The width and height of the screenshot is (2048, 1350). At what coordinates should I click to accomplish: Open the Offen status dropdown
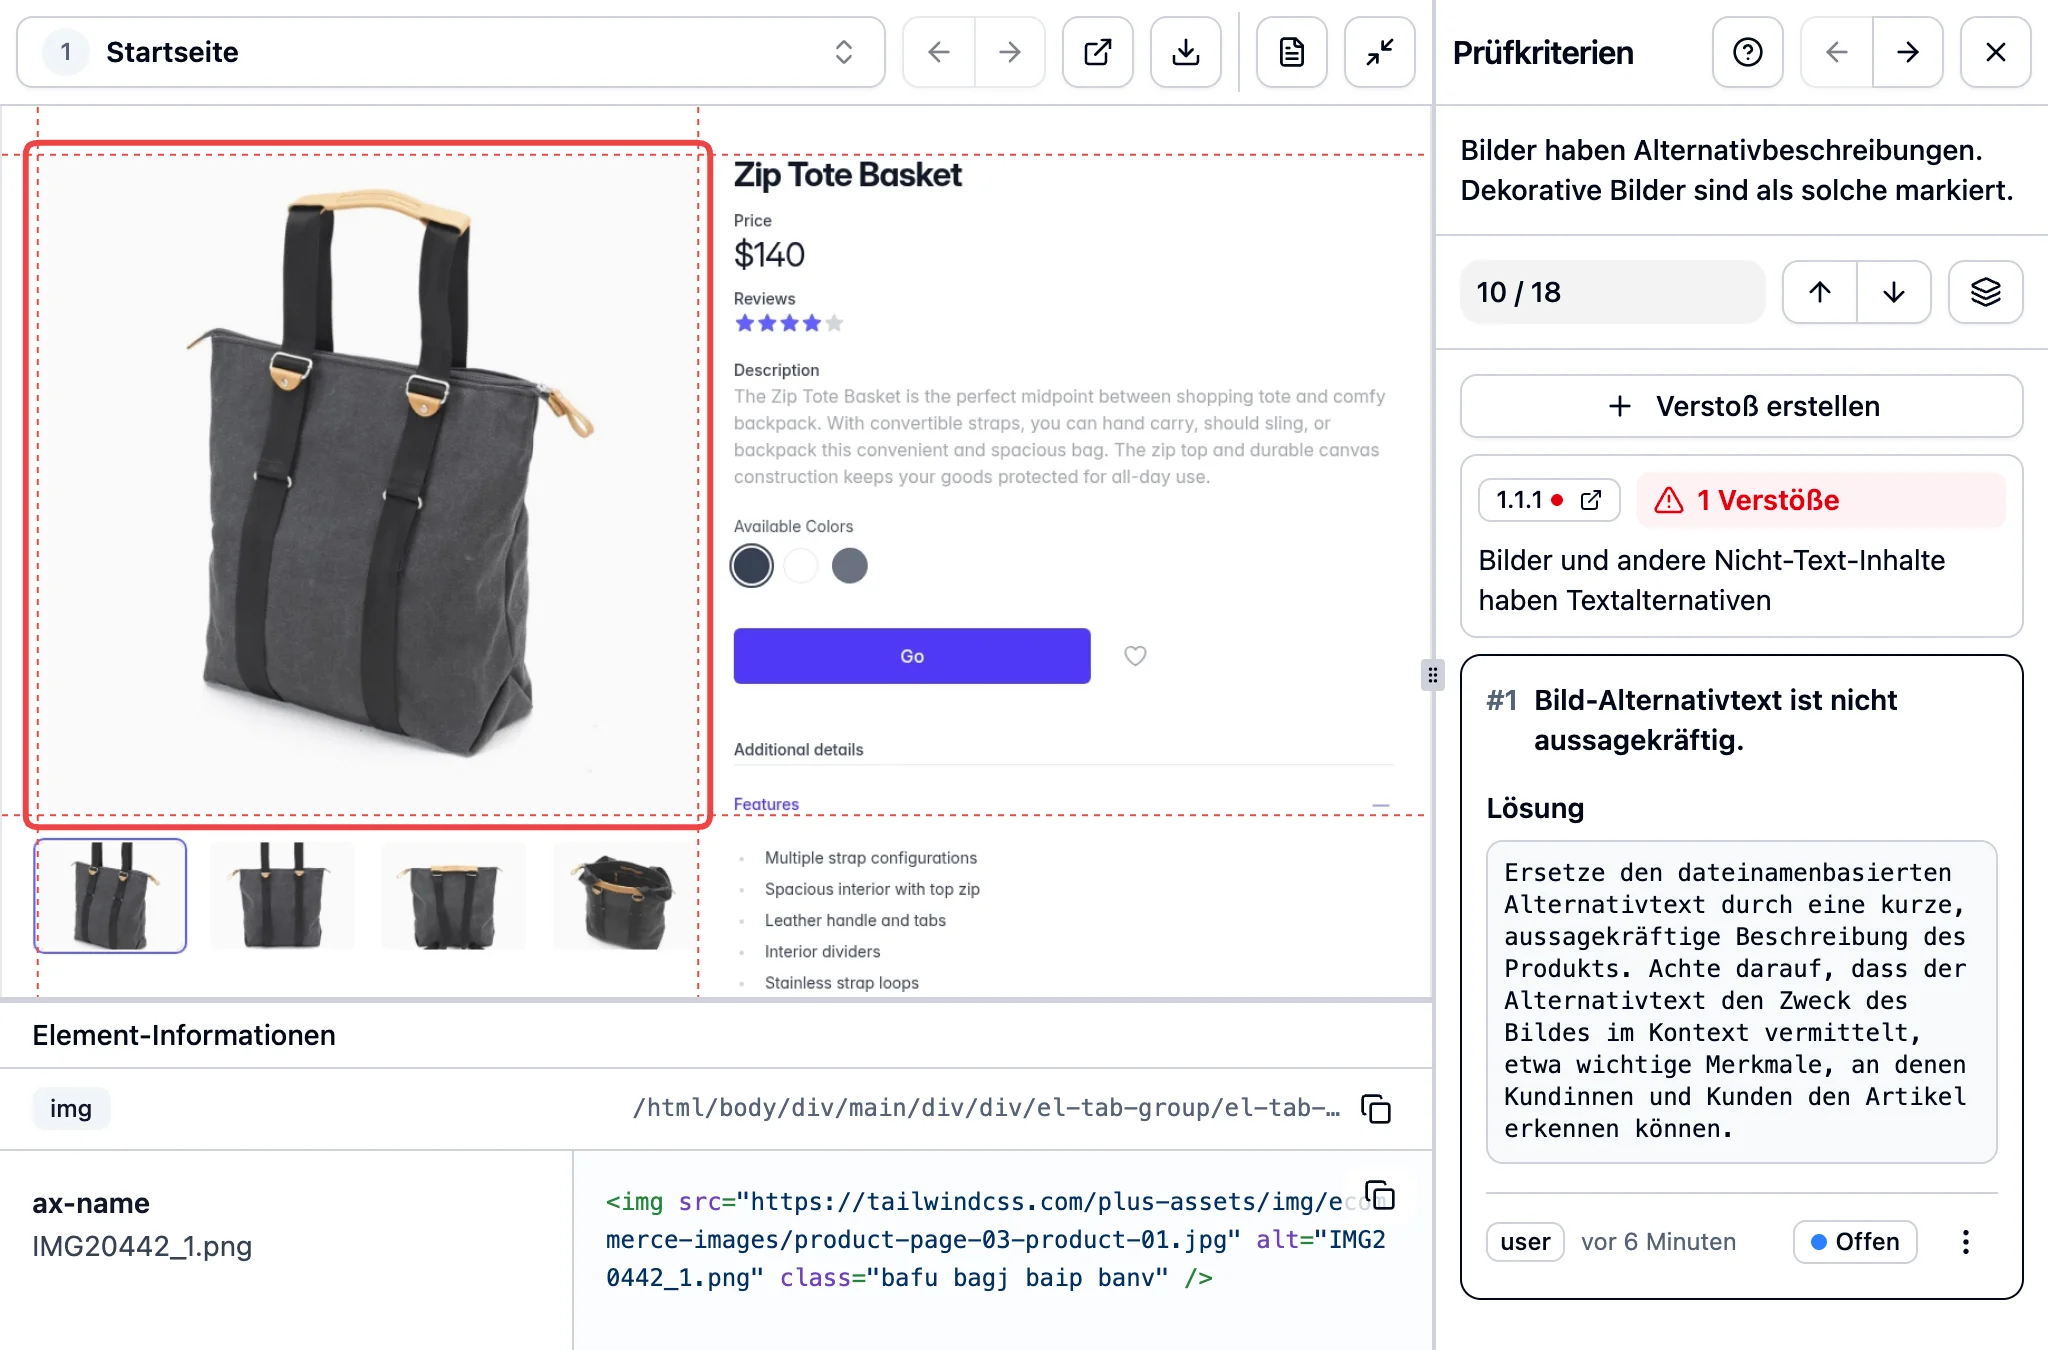tap(1854, 1242)
